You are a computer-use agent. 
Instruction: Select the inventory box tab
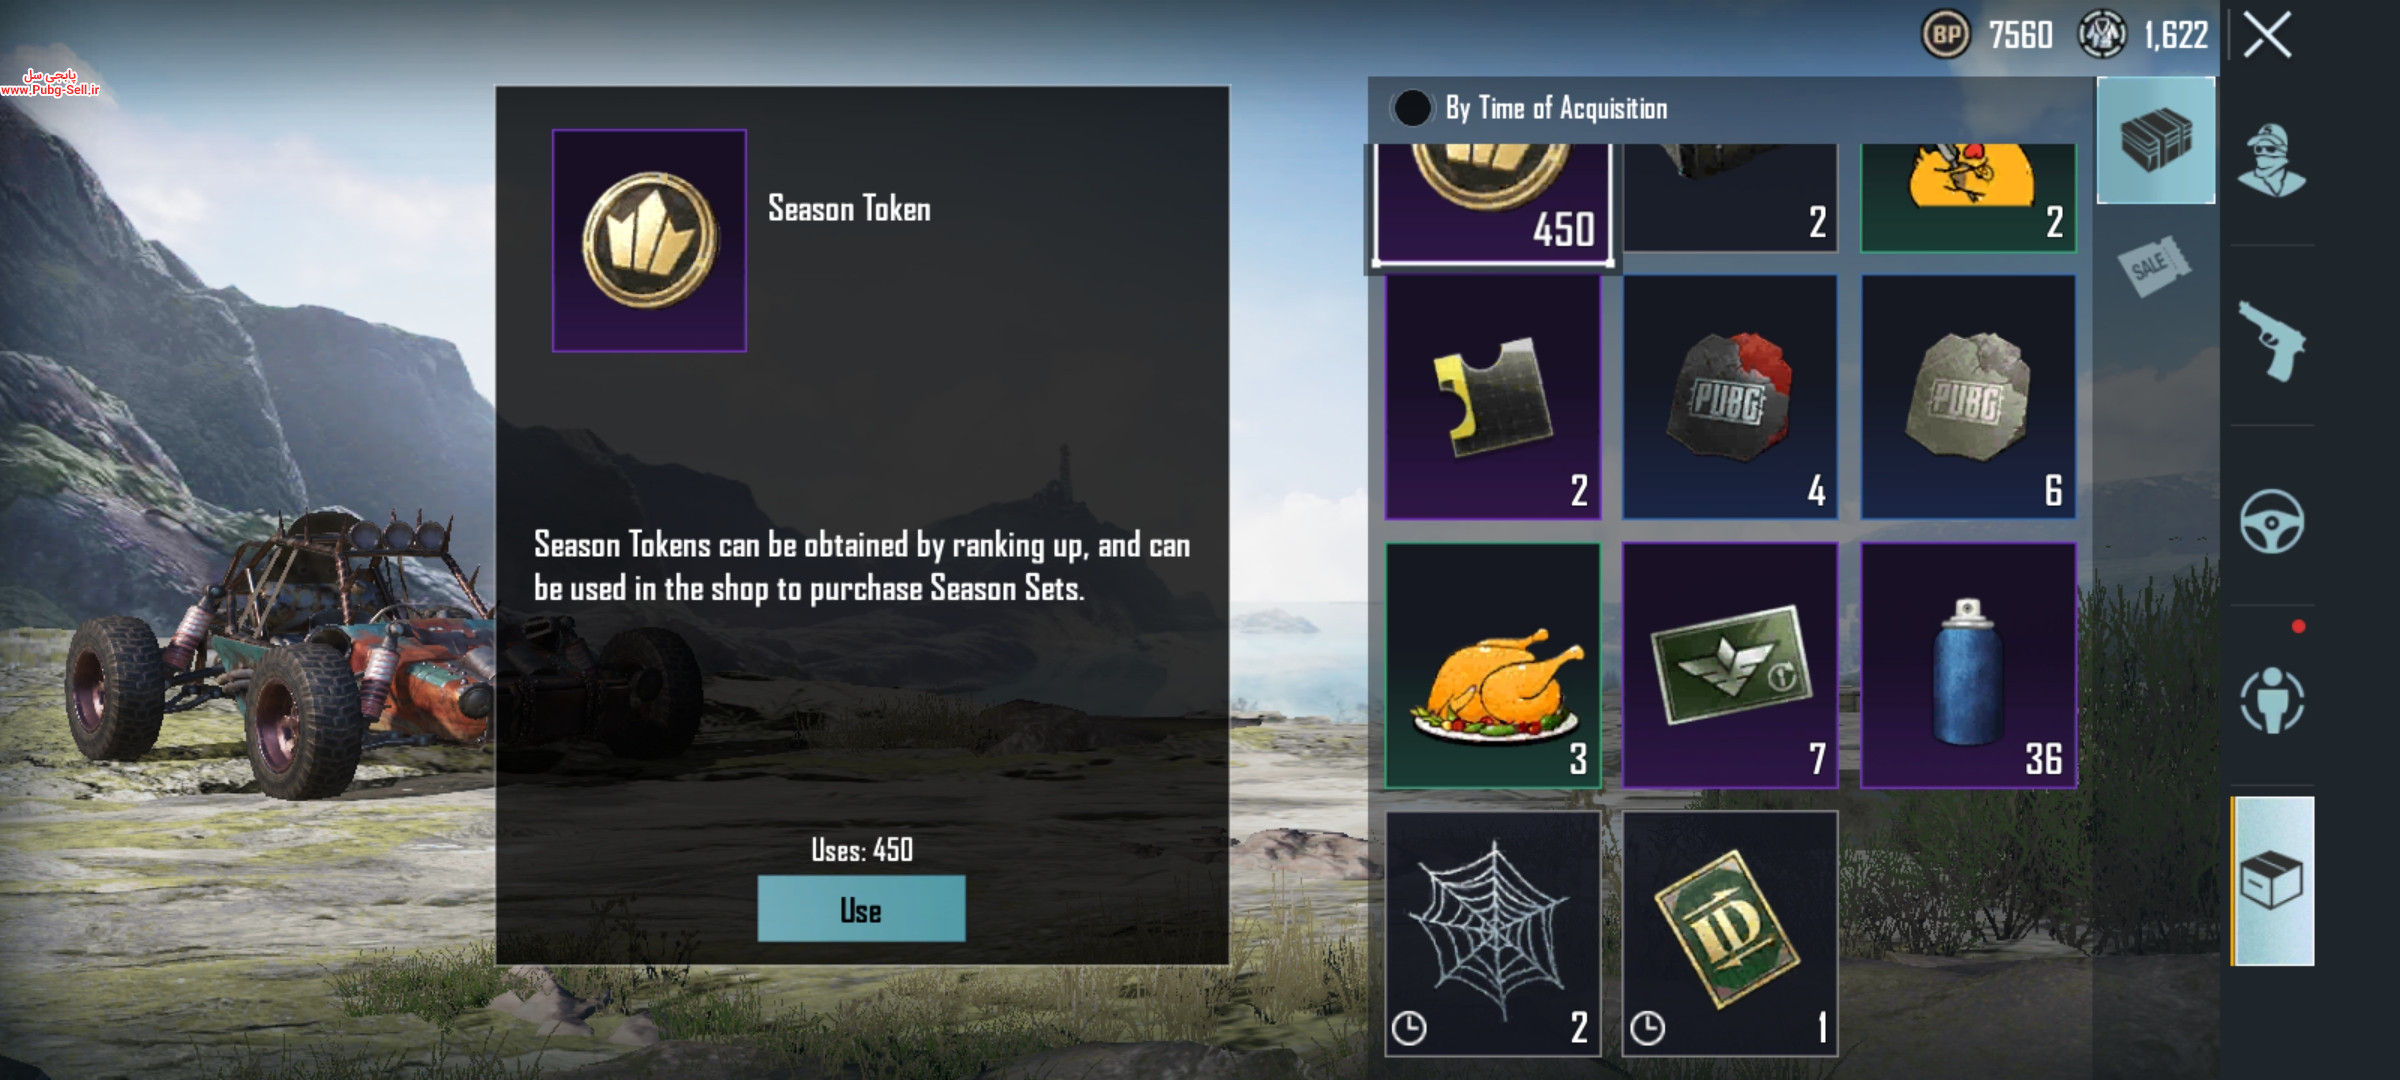click(2273, 881)
